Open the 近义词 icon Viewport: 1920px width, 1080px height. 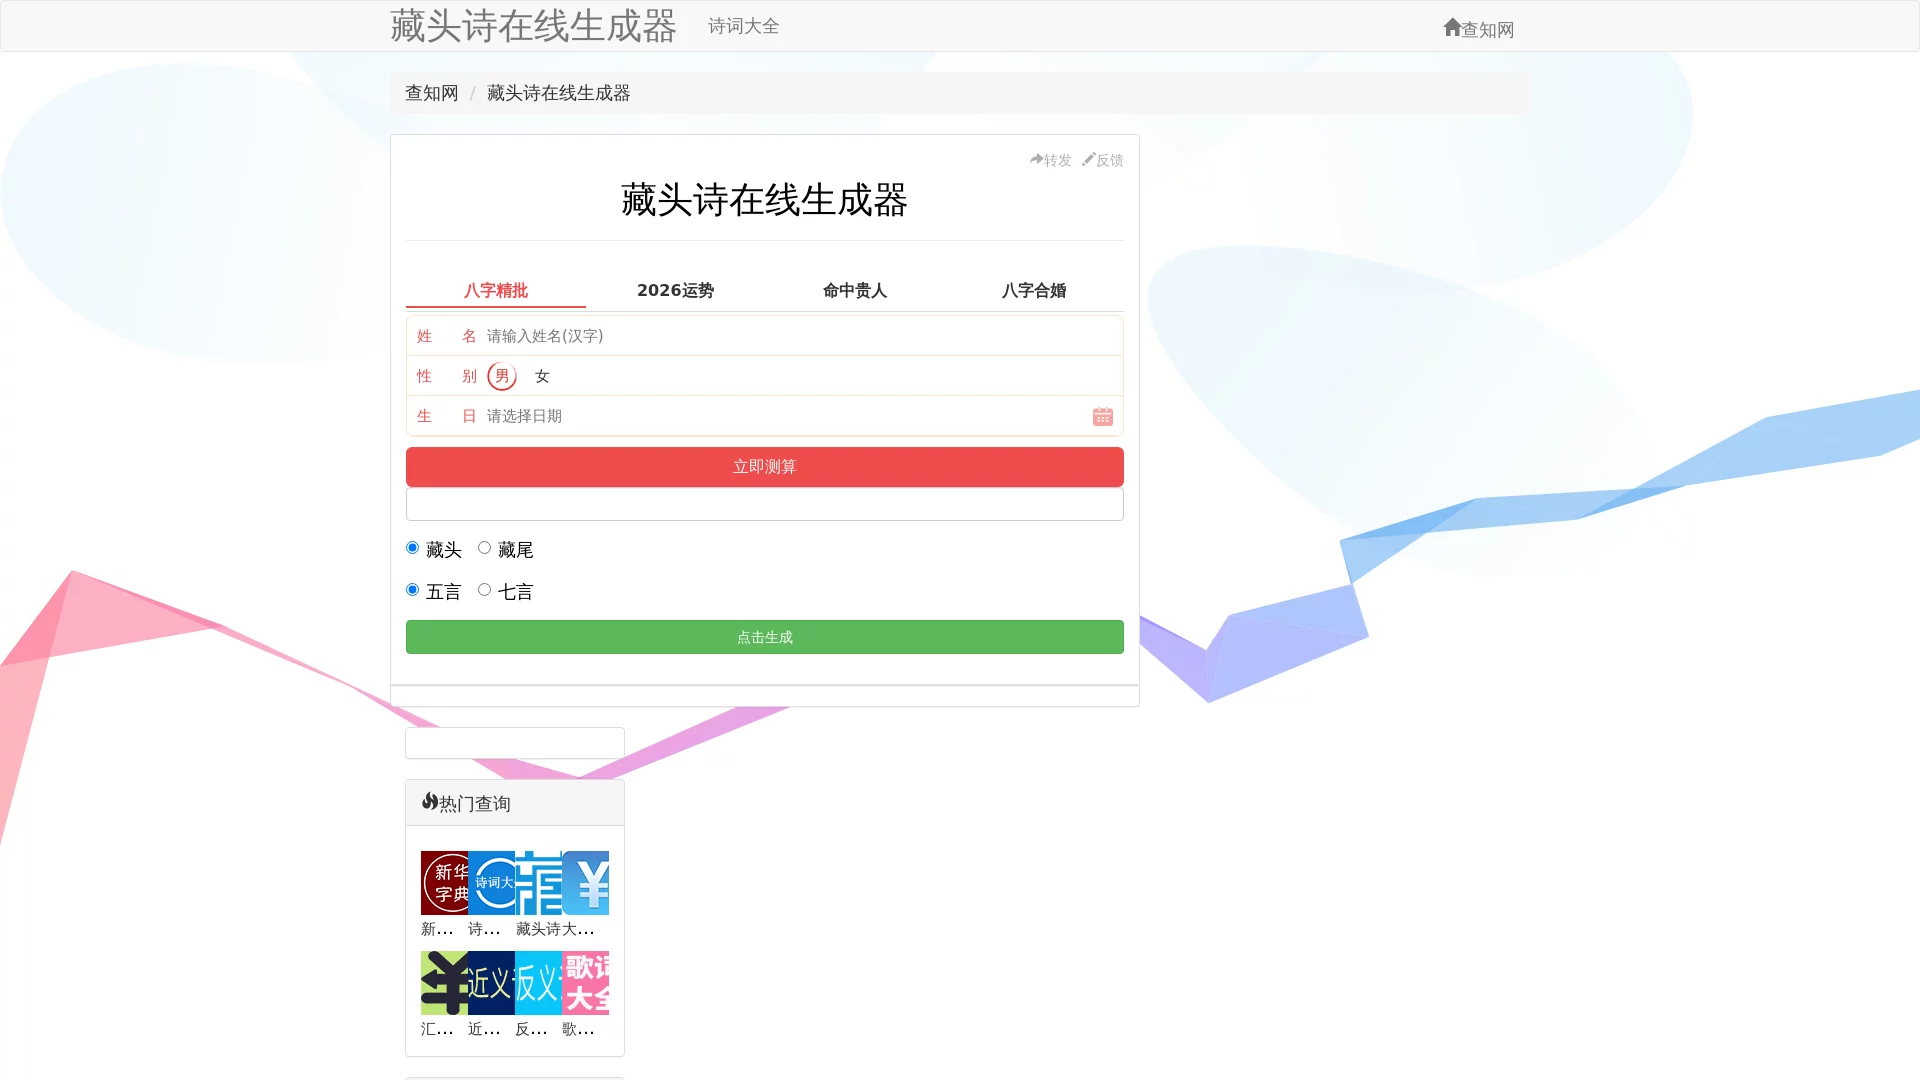491,982
